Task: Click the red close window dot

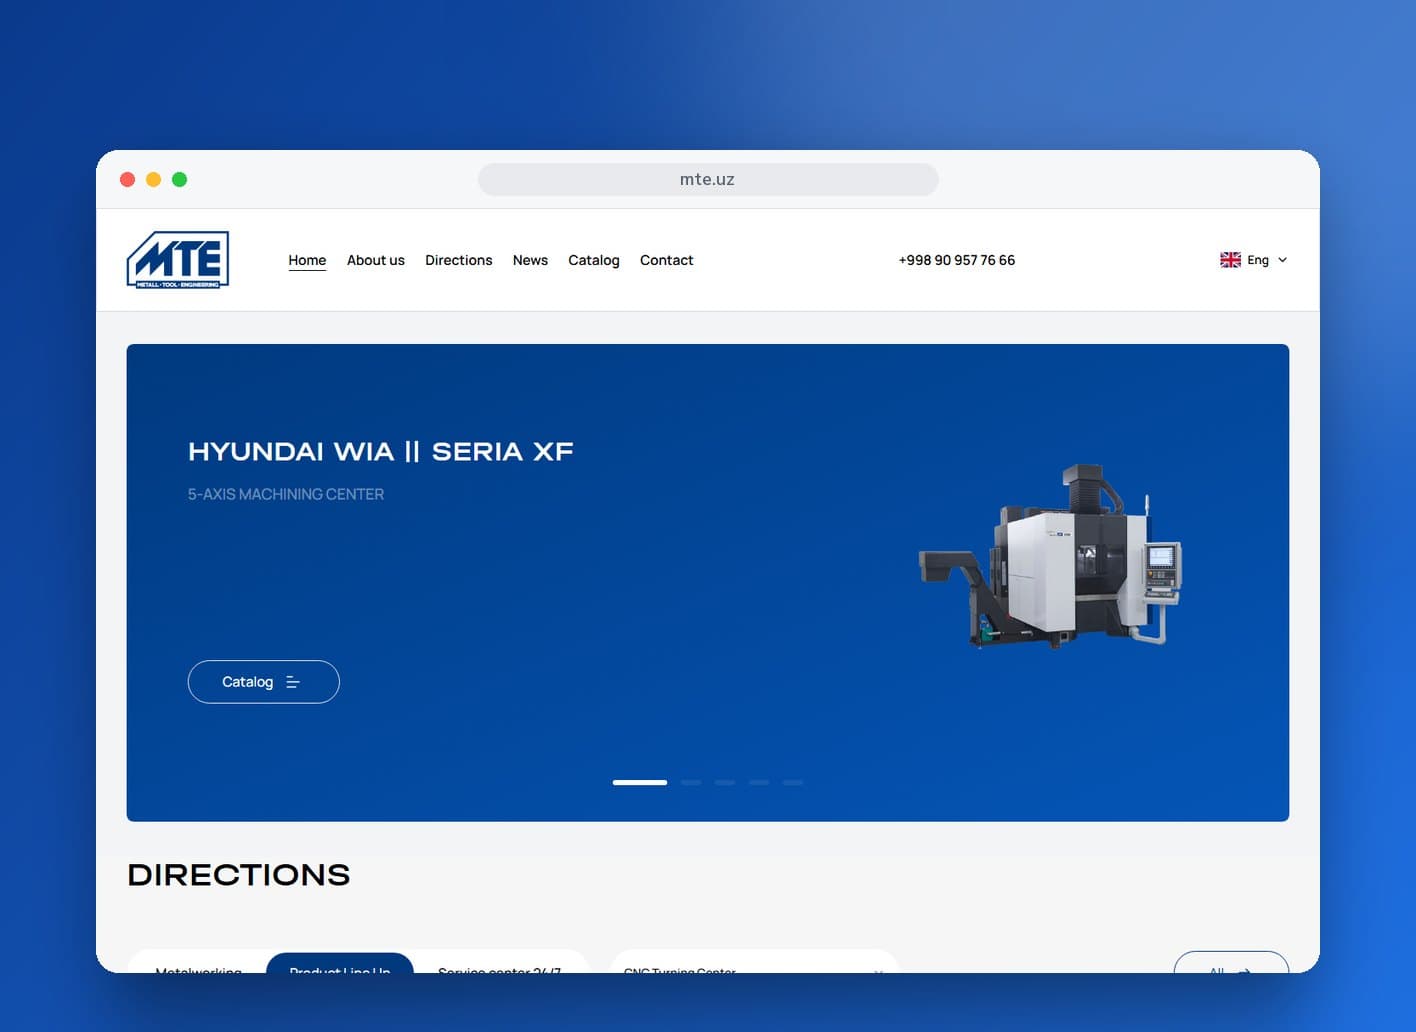Action: [127, 179]
